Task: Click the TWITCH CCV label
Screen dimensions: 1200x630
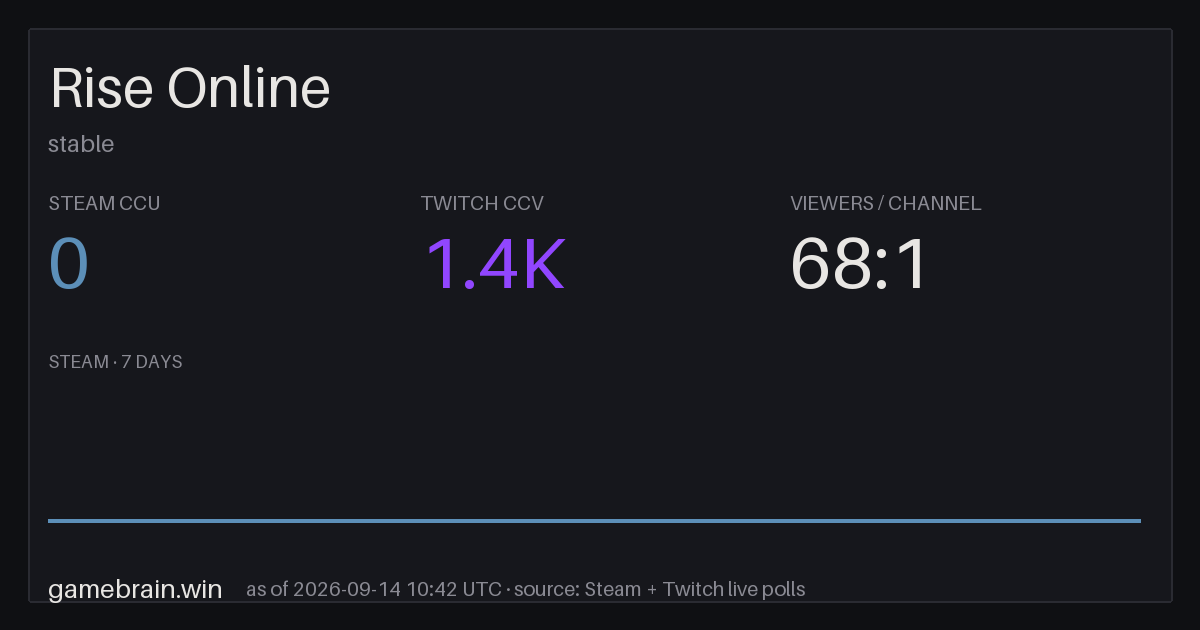Action: [482, 203]
